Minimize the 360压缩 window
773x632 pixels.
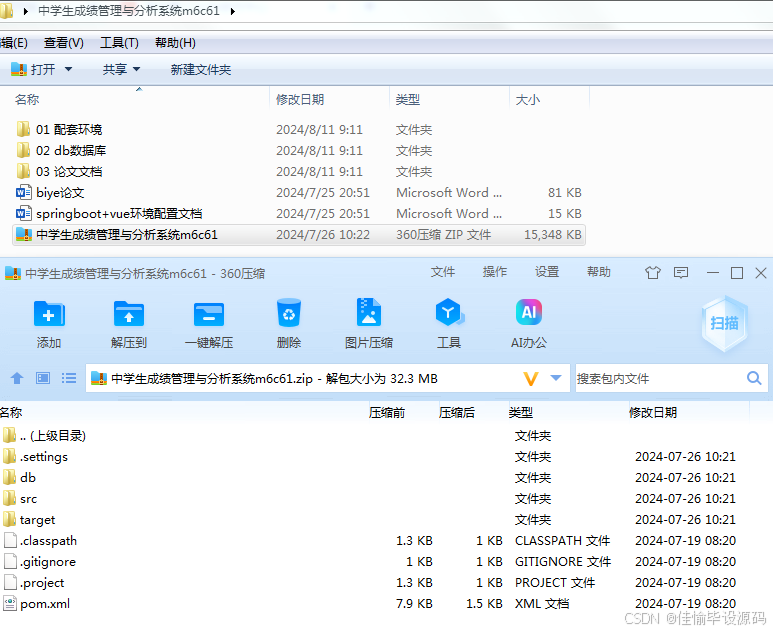(712, 273)
